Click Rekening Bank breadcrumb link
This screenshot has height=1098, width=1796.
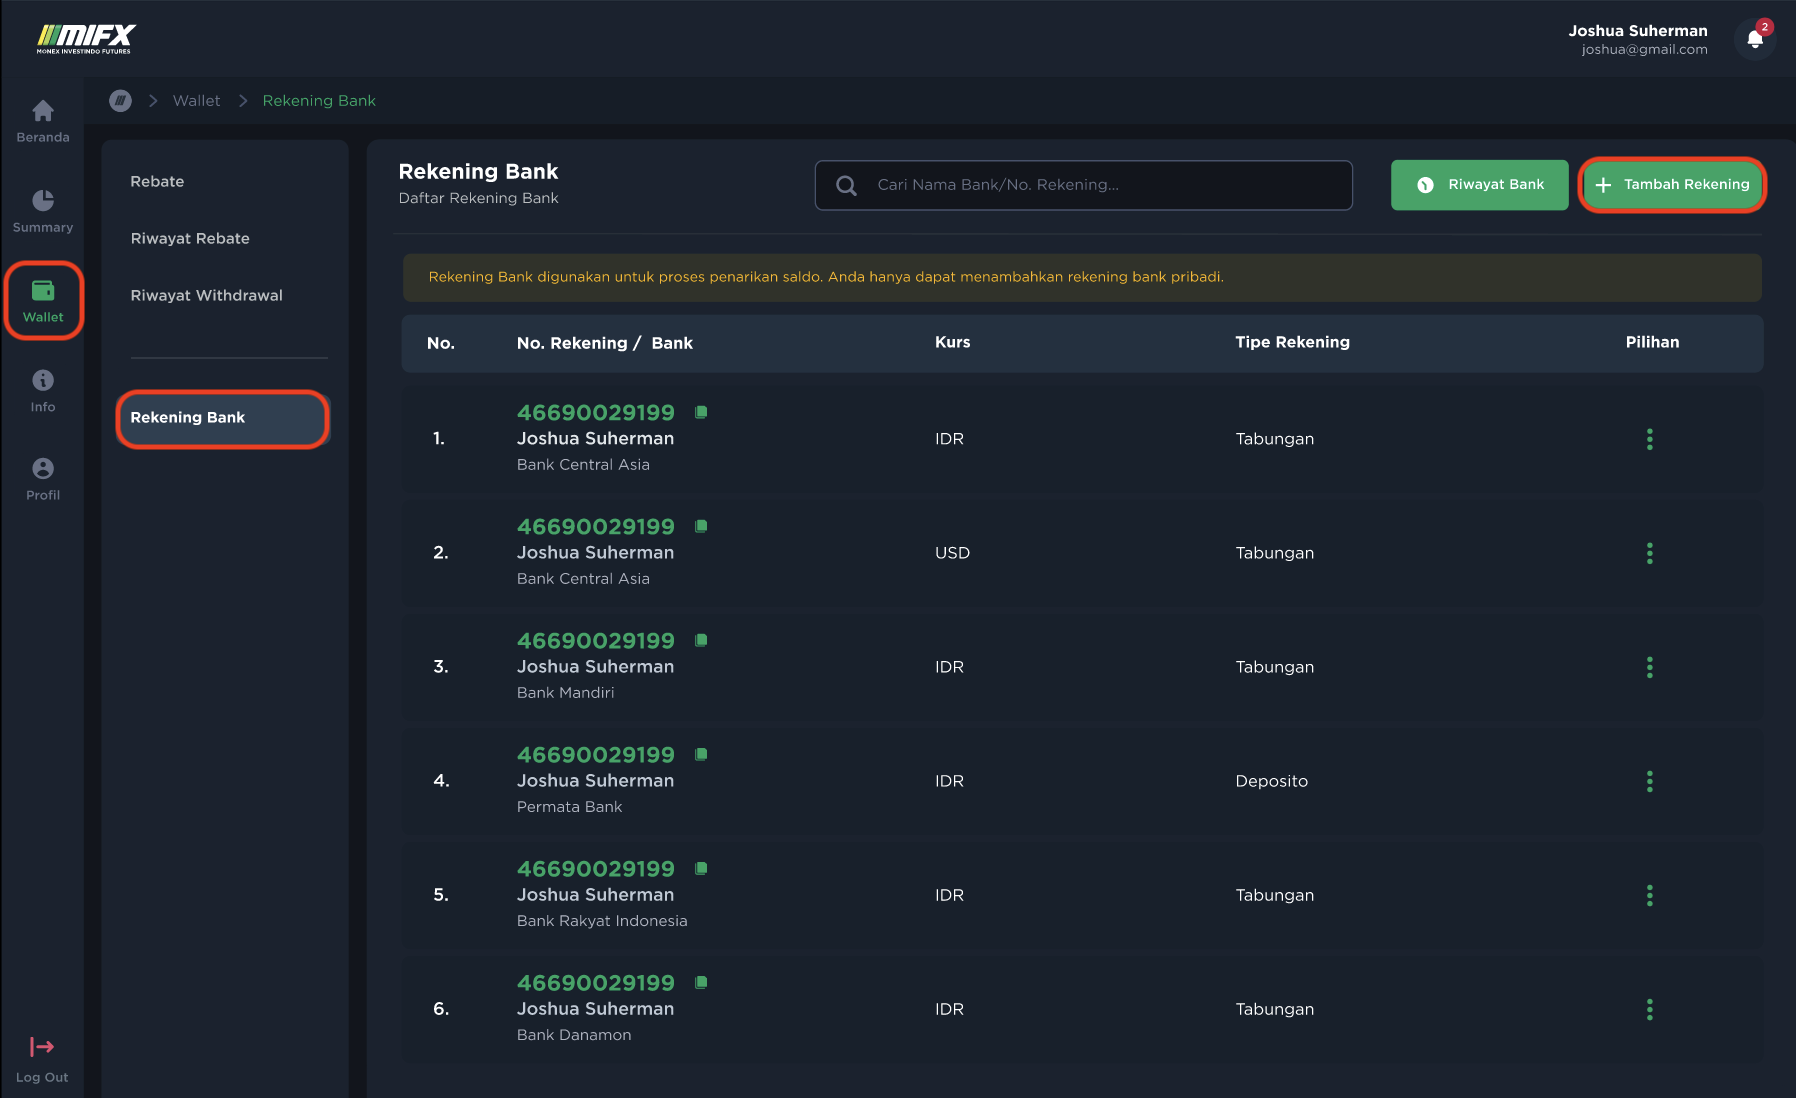coord(319,101)
